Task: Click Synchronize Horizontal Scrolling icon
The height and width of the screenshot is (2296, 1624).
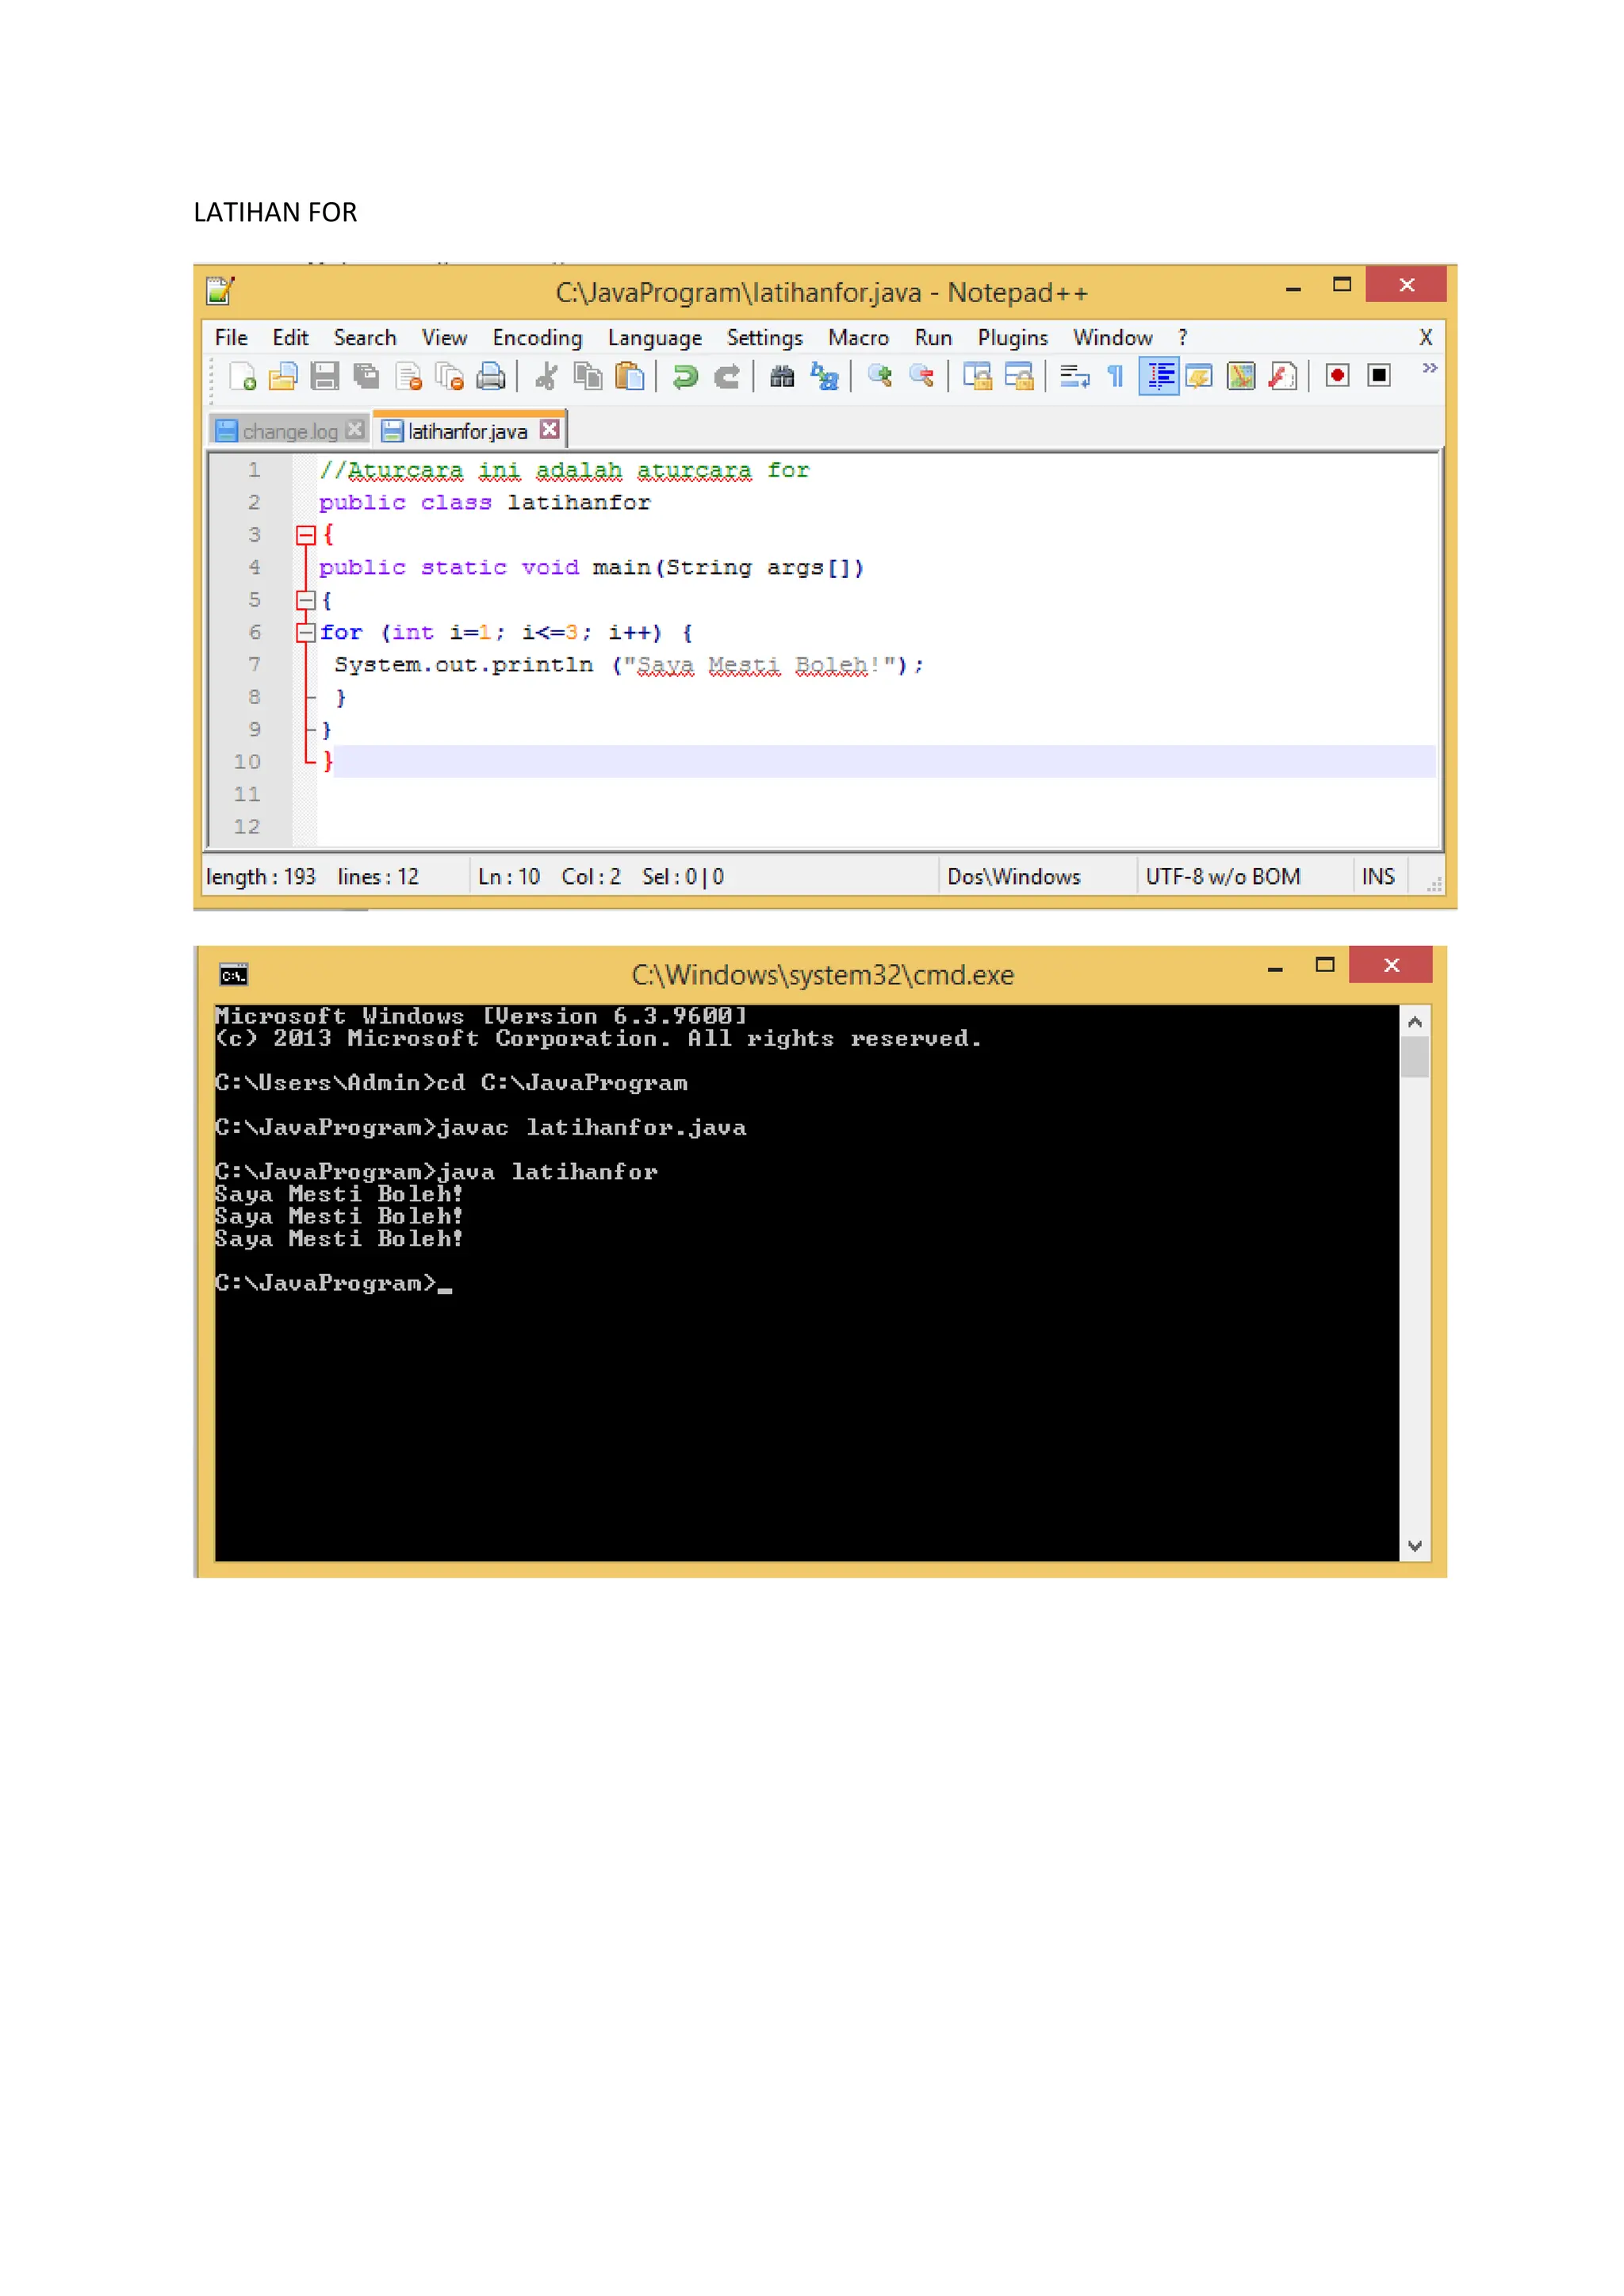Action: click(x=1019, y=376)
